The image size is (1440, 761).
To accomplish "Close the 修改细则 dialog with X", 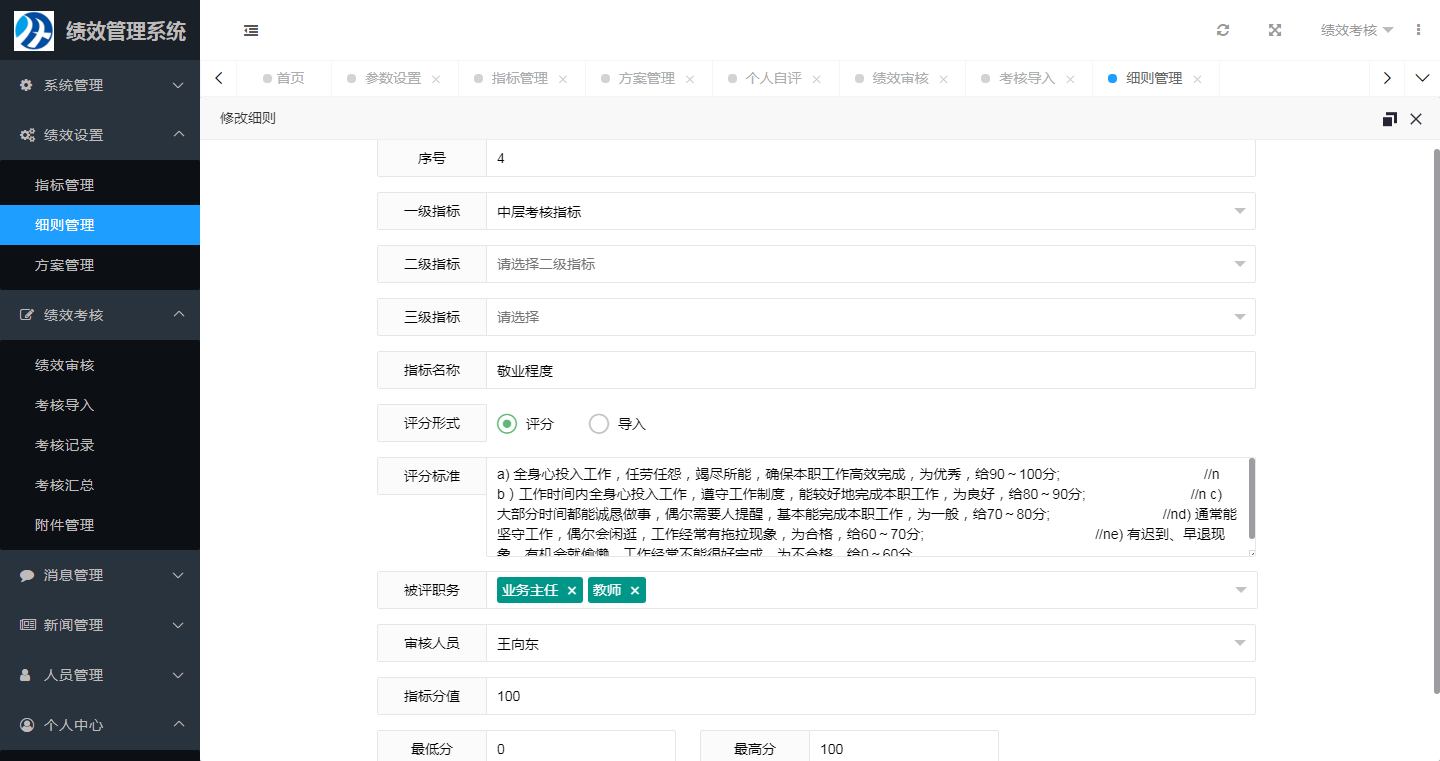I will tap(1416, 119).
